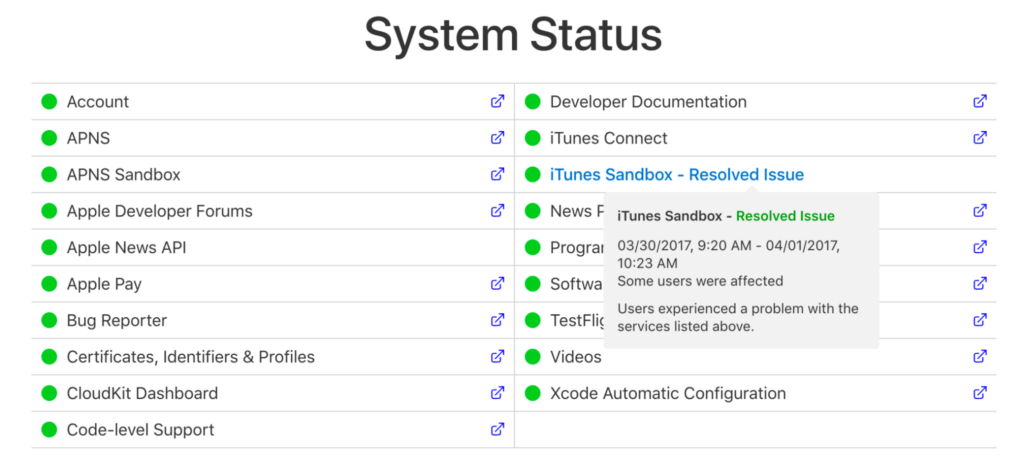
Task: Click iTunes Connect external link icon
Action: (980, 138)
